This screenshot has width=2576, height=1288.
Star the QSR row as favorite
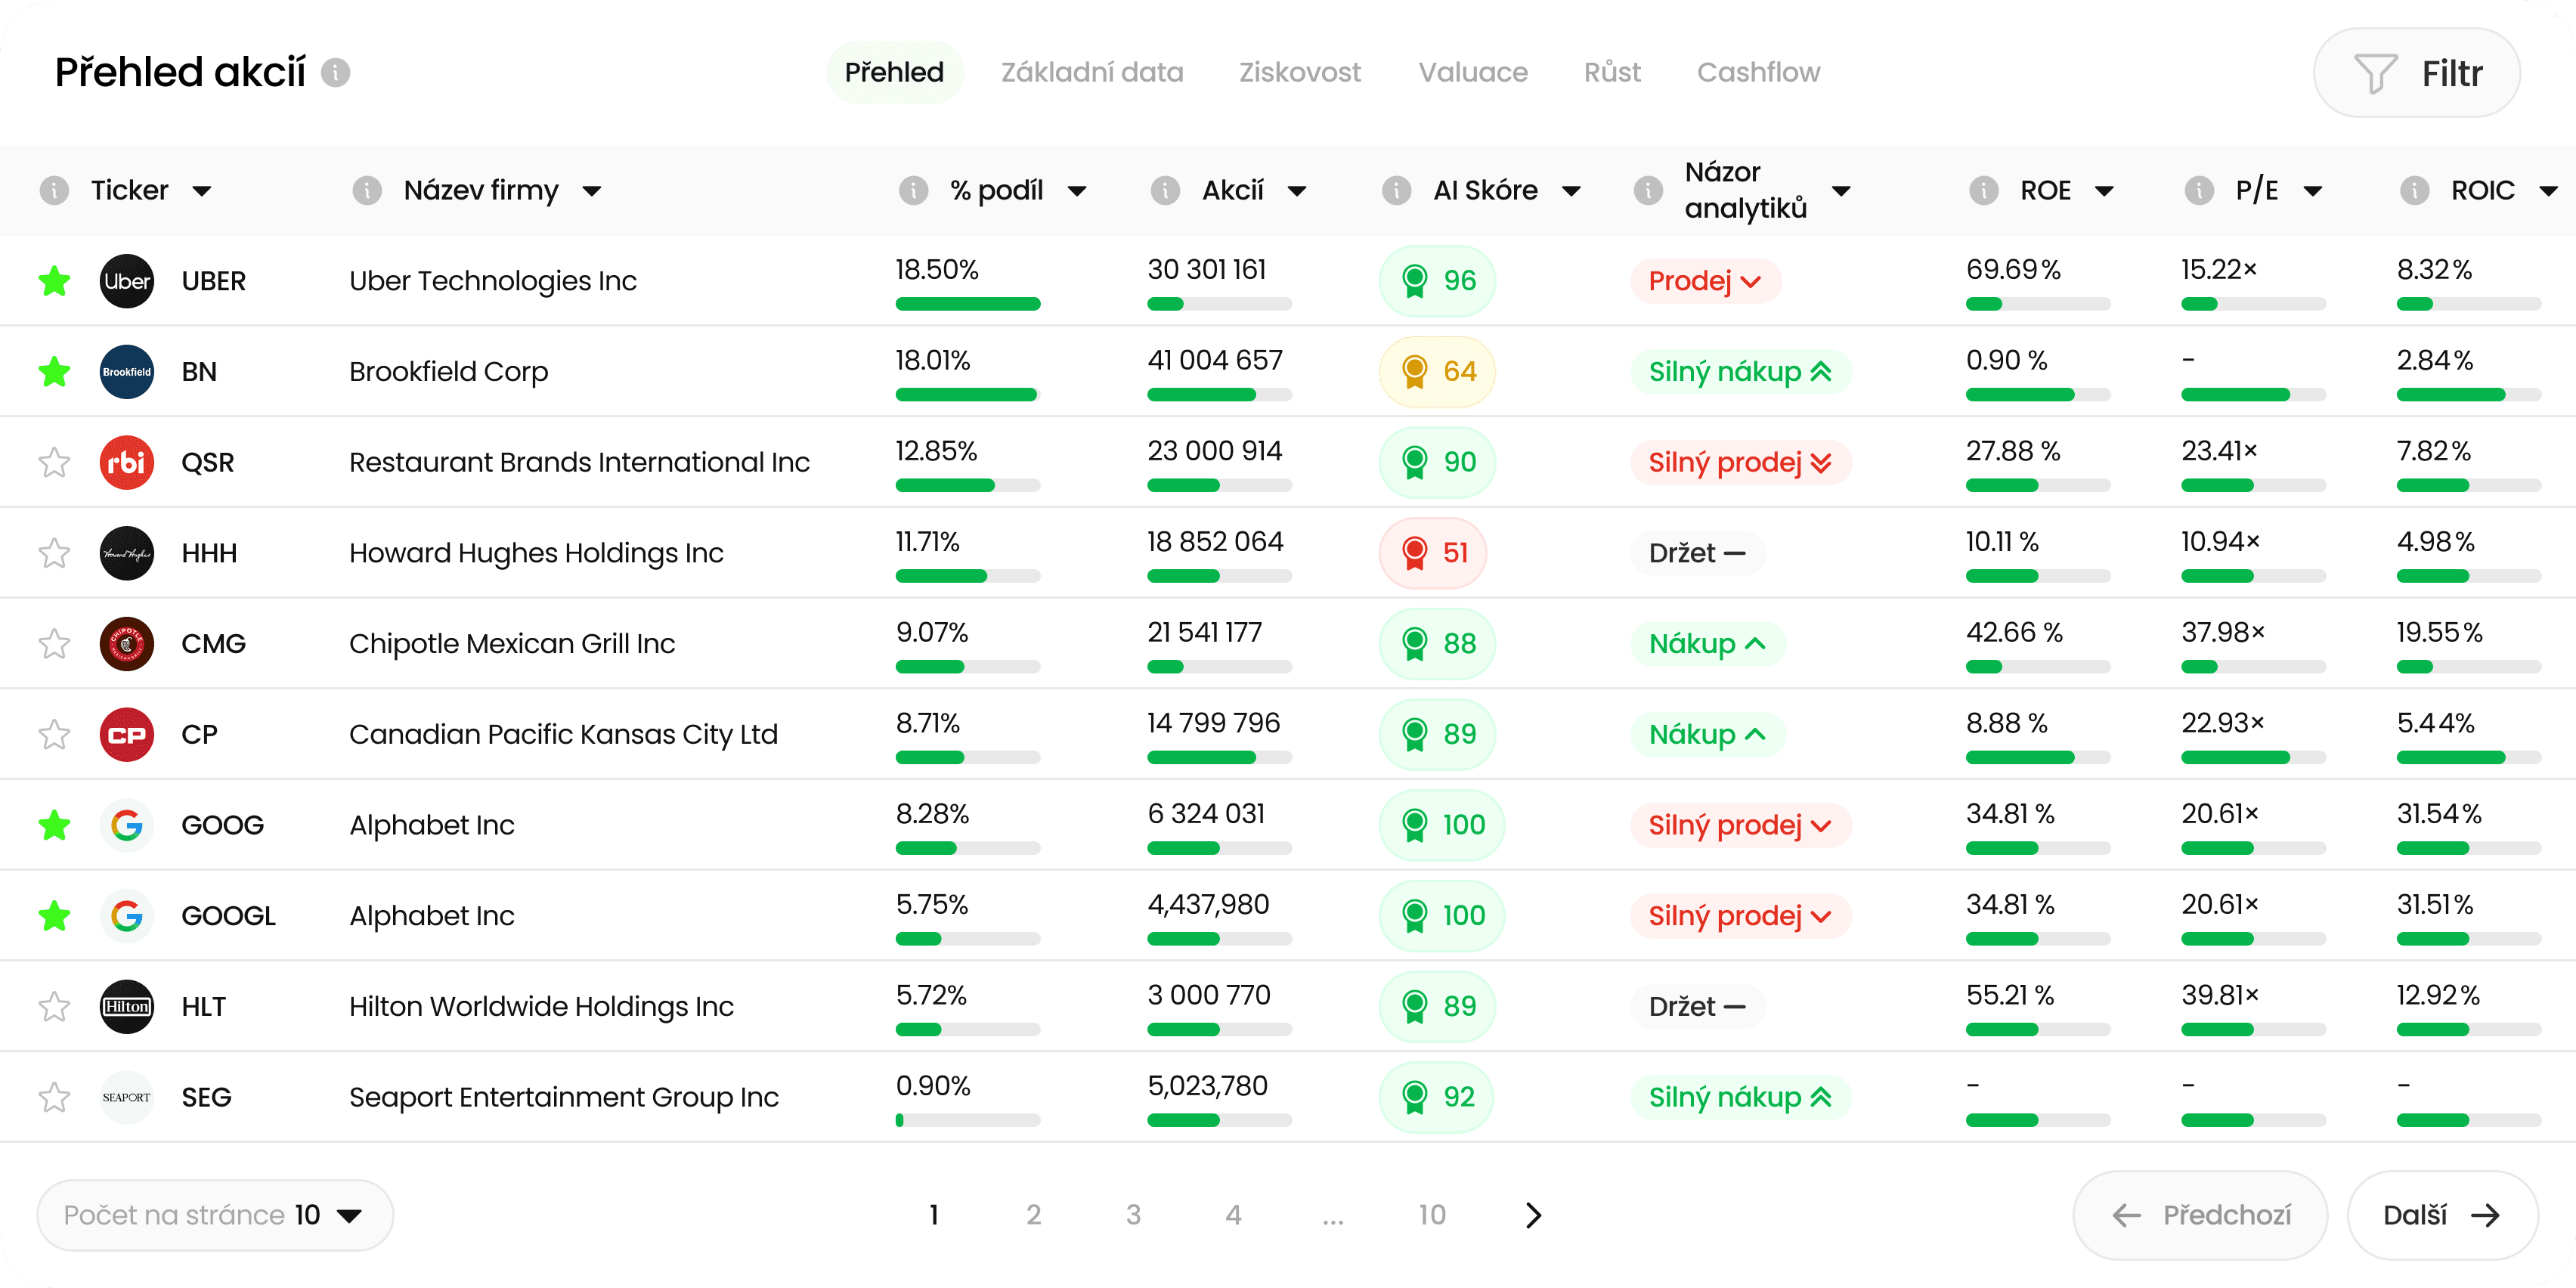click(x=54, y=462)
